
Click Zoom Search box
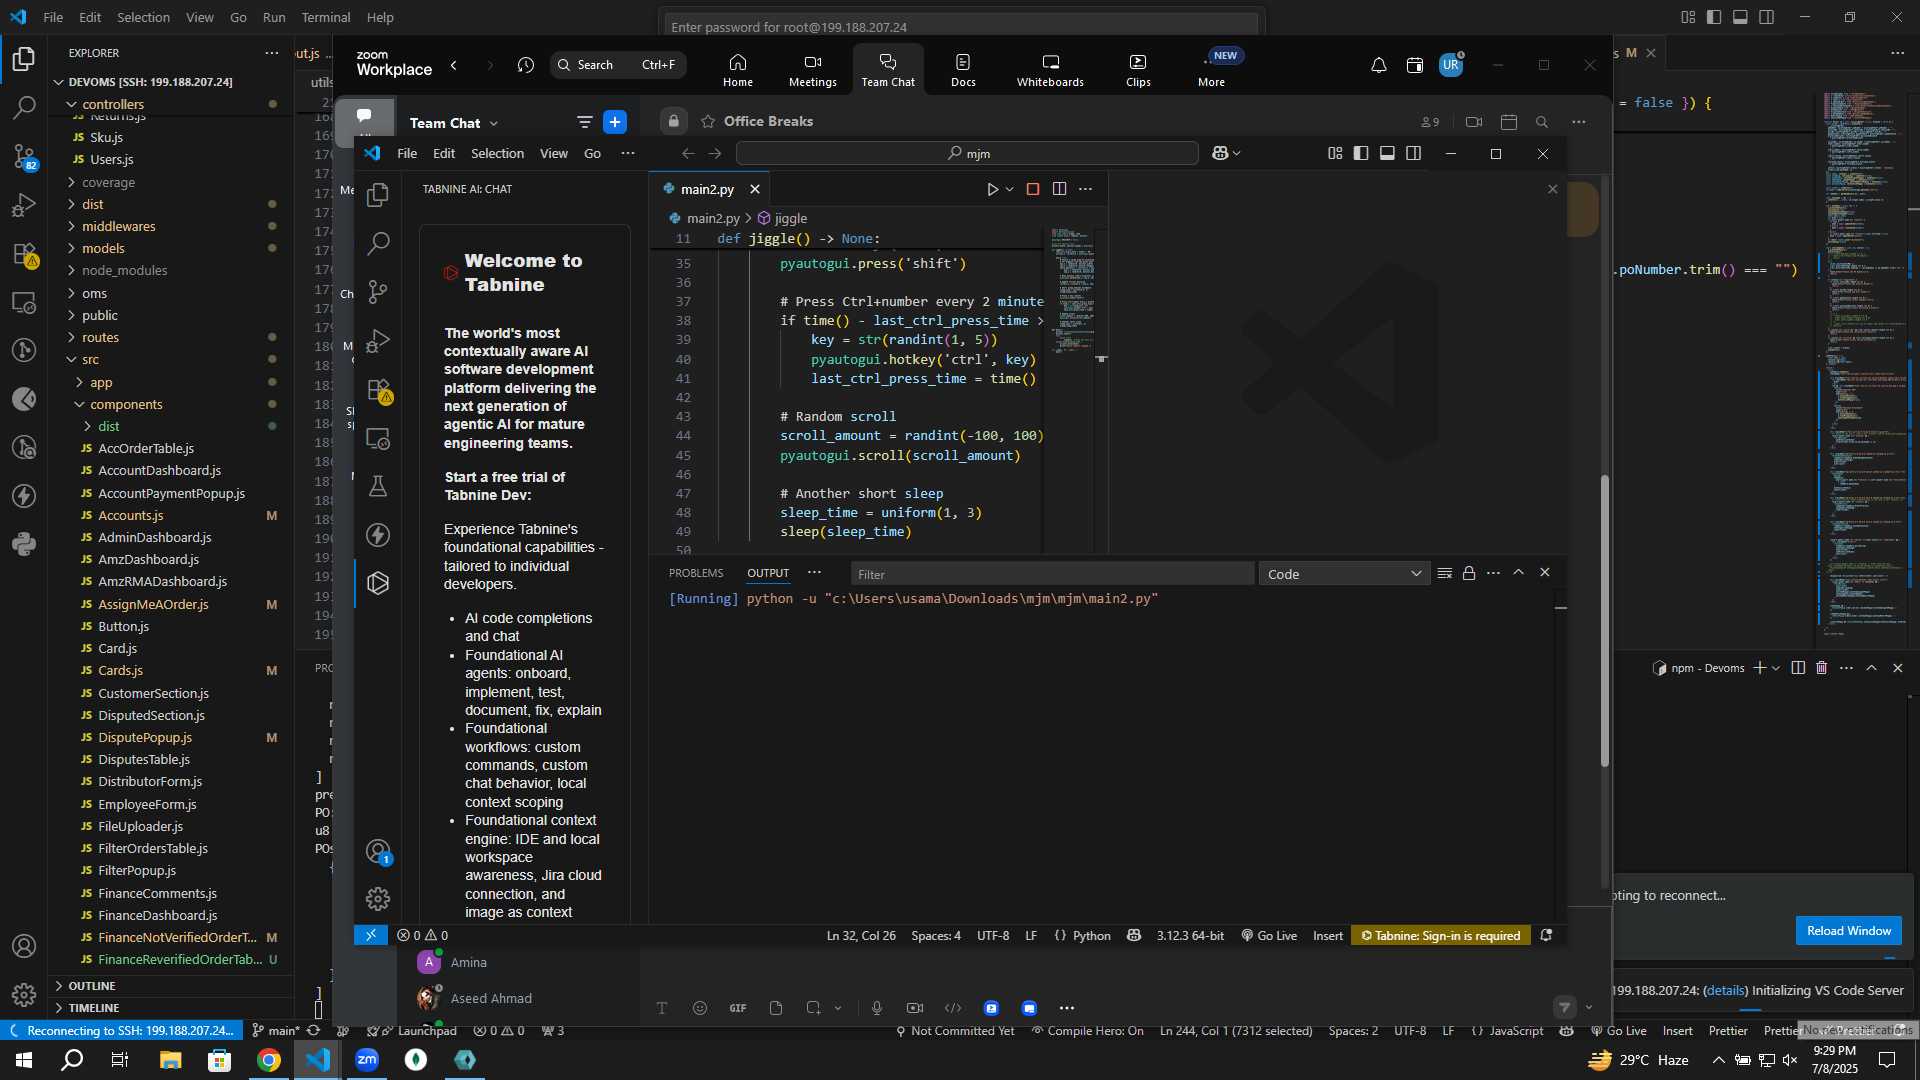[618, 65]
